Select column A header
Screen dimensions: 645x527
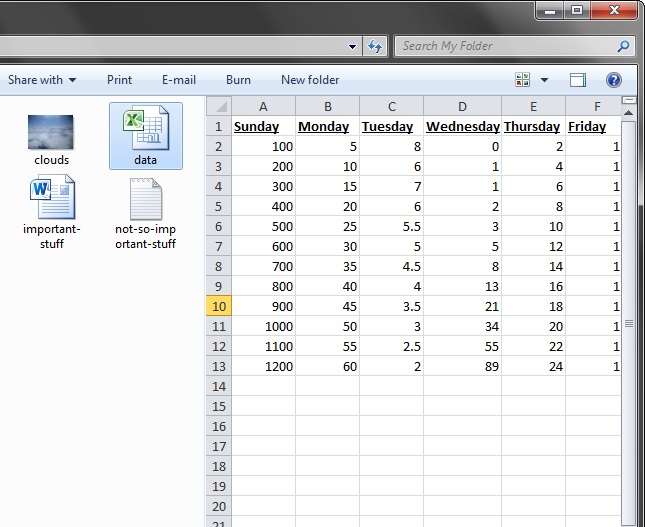point(263,107)
